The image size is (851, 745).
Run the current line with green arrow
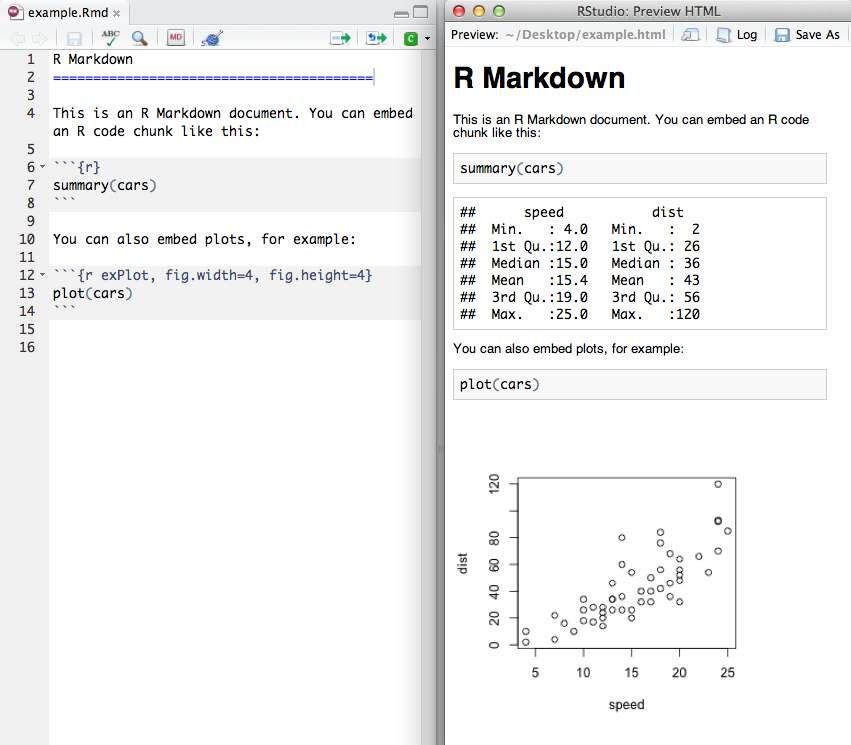tap(340, 38)
